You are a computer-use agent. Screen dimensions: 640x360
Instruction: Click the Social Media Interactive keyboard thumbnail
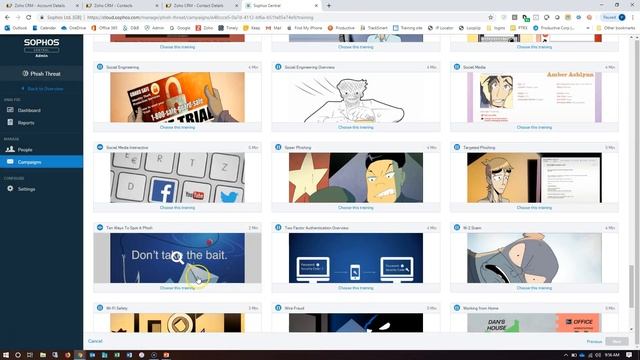pos(177,178)
